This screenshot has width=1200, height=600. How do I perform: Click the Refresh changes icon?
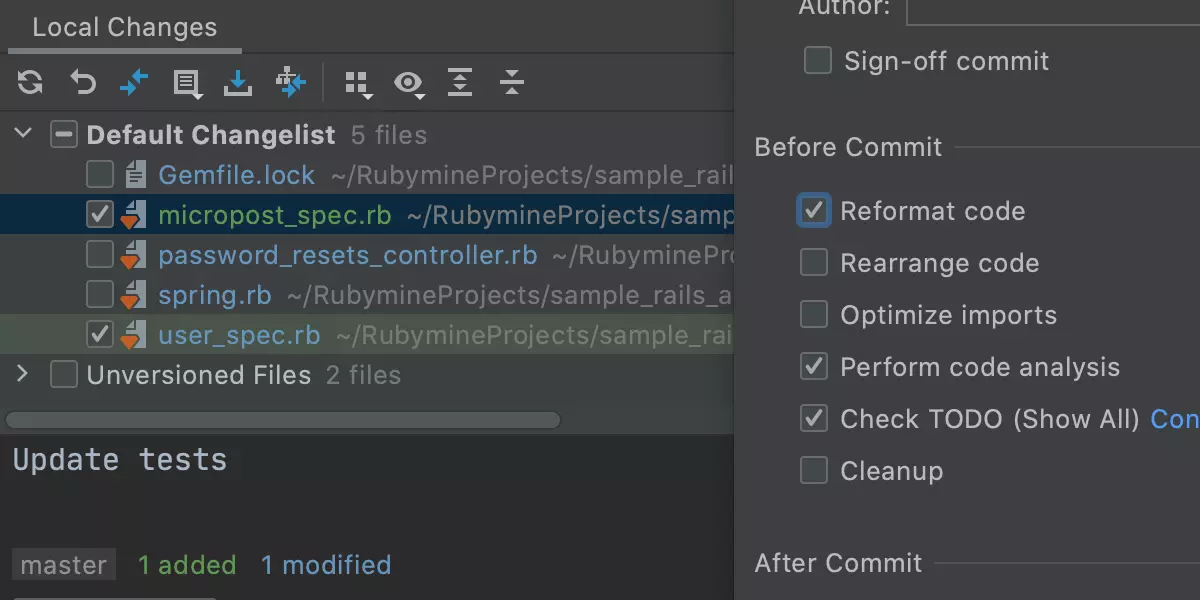tap(30, 82)
